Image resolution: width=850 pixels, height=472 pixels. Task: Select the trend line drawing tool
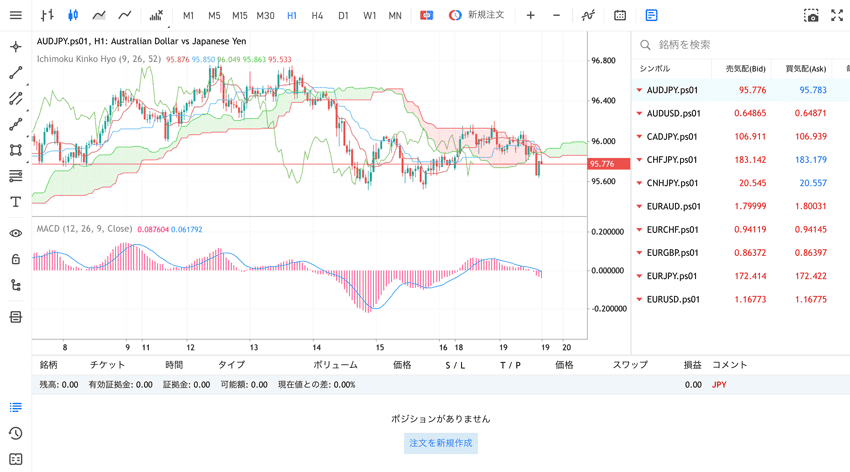(16, 73)
